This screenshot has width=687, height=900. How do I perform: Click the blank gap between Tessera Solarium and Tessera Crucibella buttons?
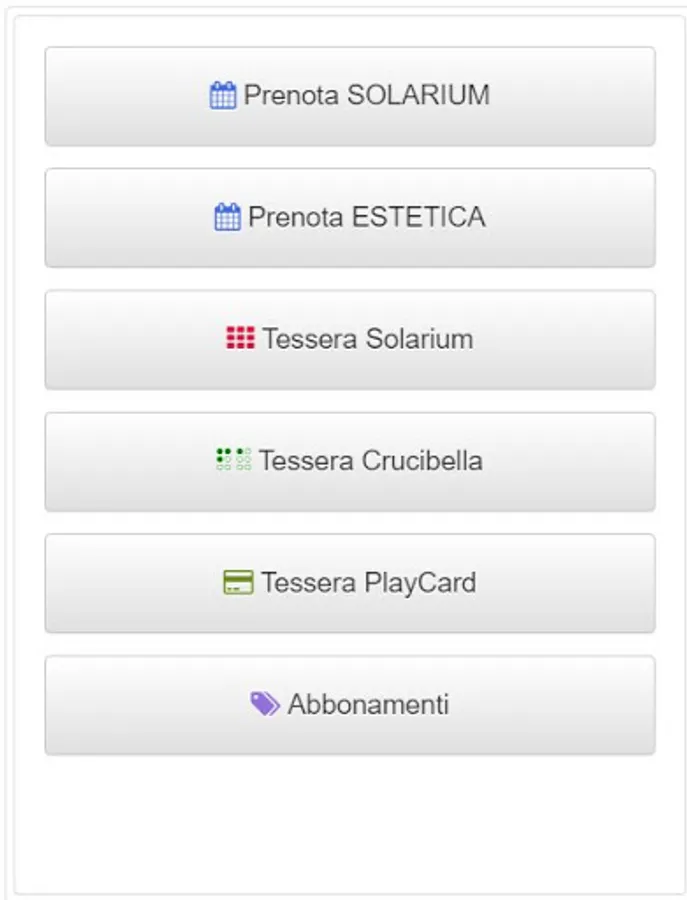(350, 401)
